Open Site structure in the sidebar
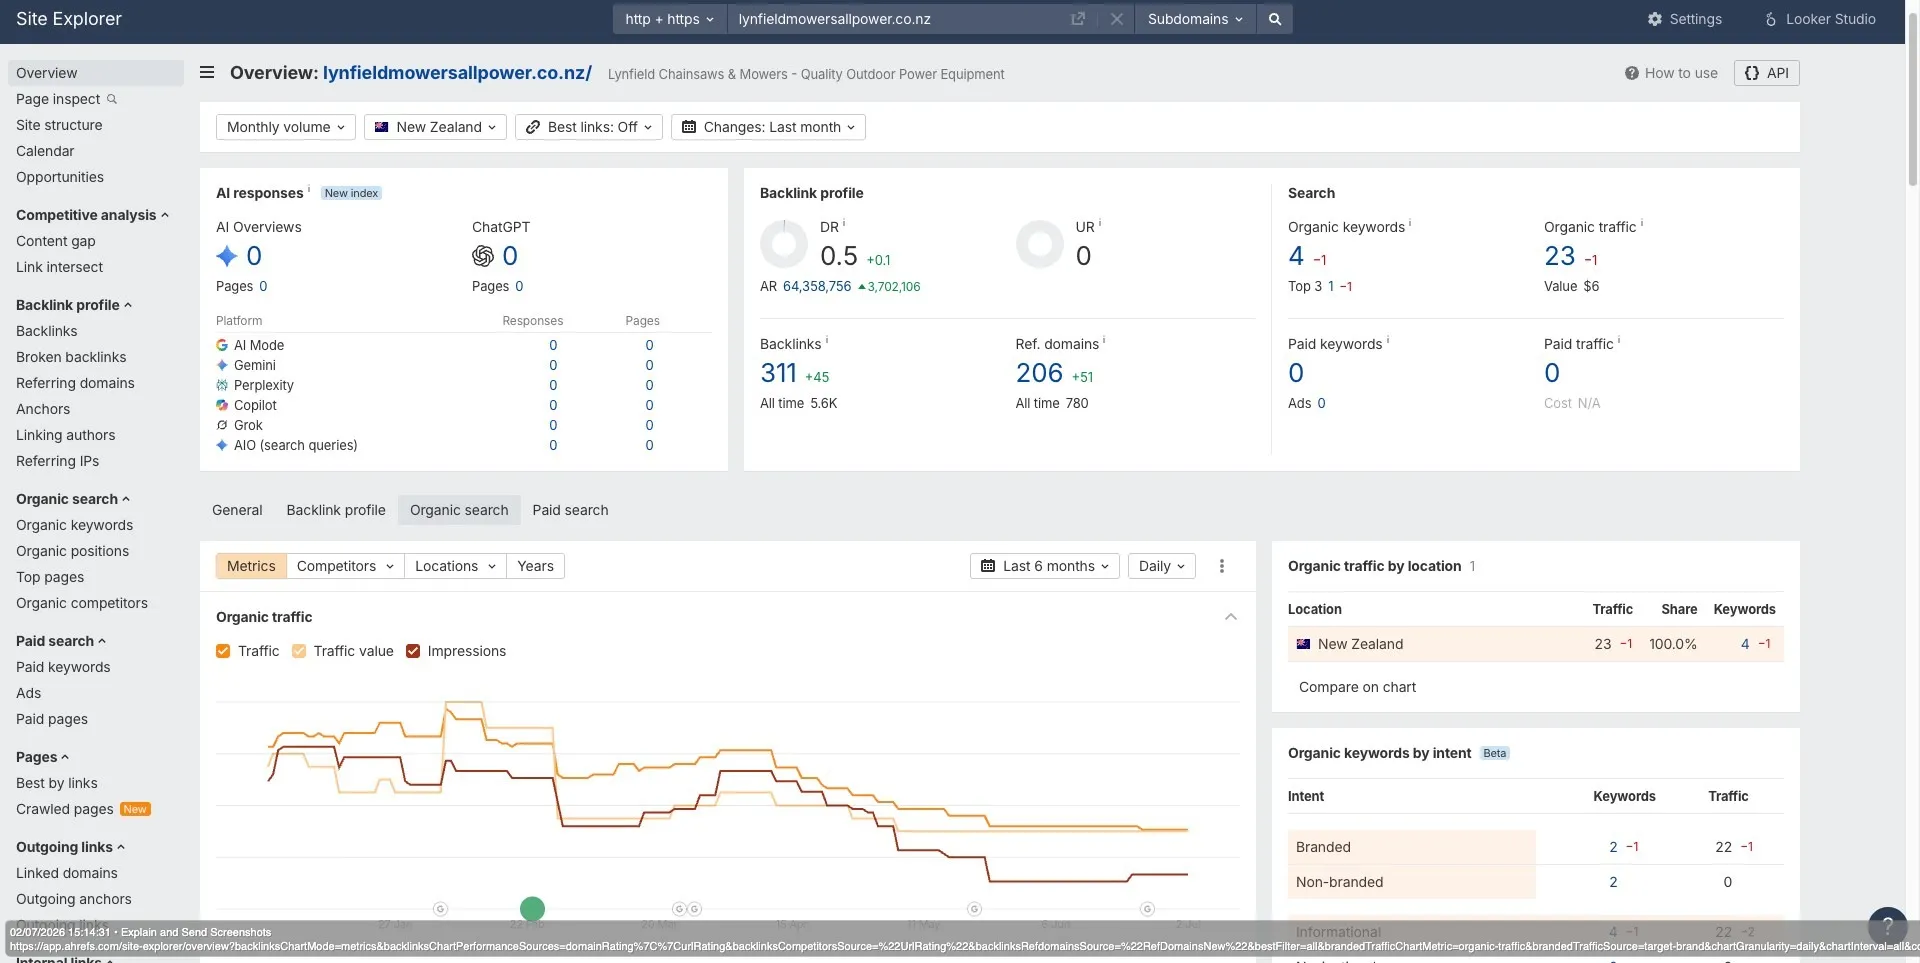1920x963 pixels. (x=59, y=125)
